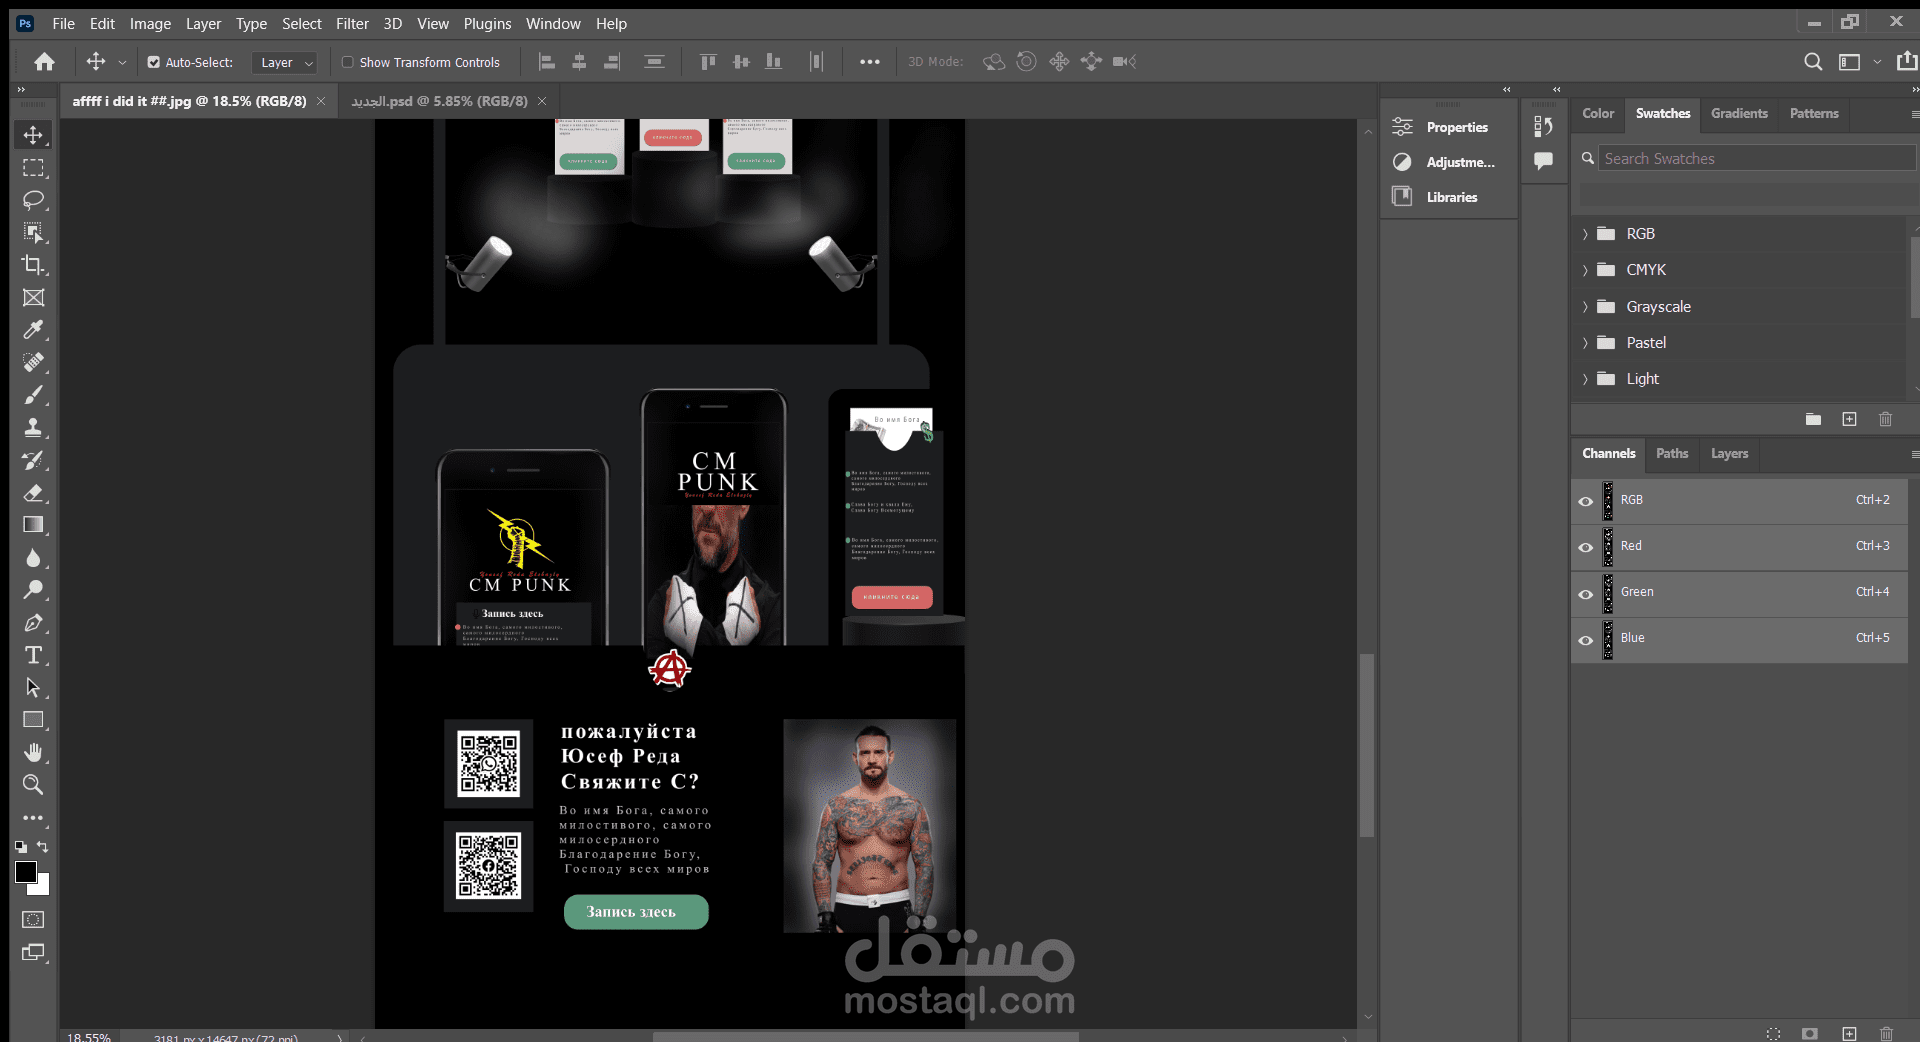Select the Crop tool
1920x1042 pixels.
pos(33,265)
